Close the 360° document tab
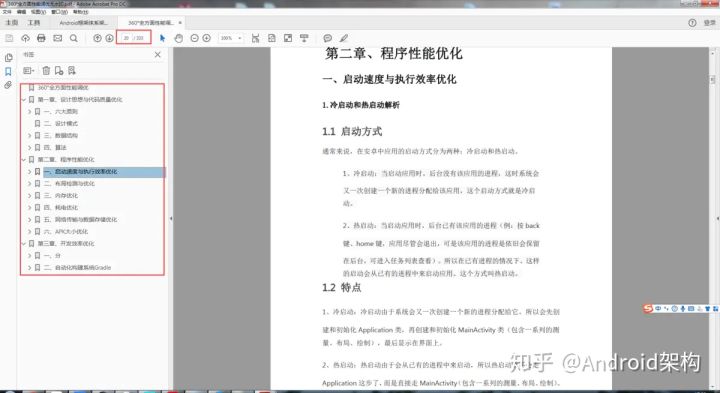 pyautogui.click(x=180, y=22)
